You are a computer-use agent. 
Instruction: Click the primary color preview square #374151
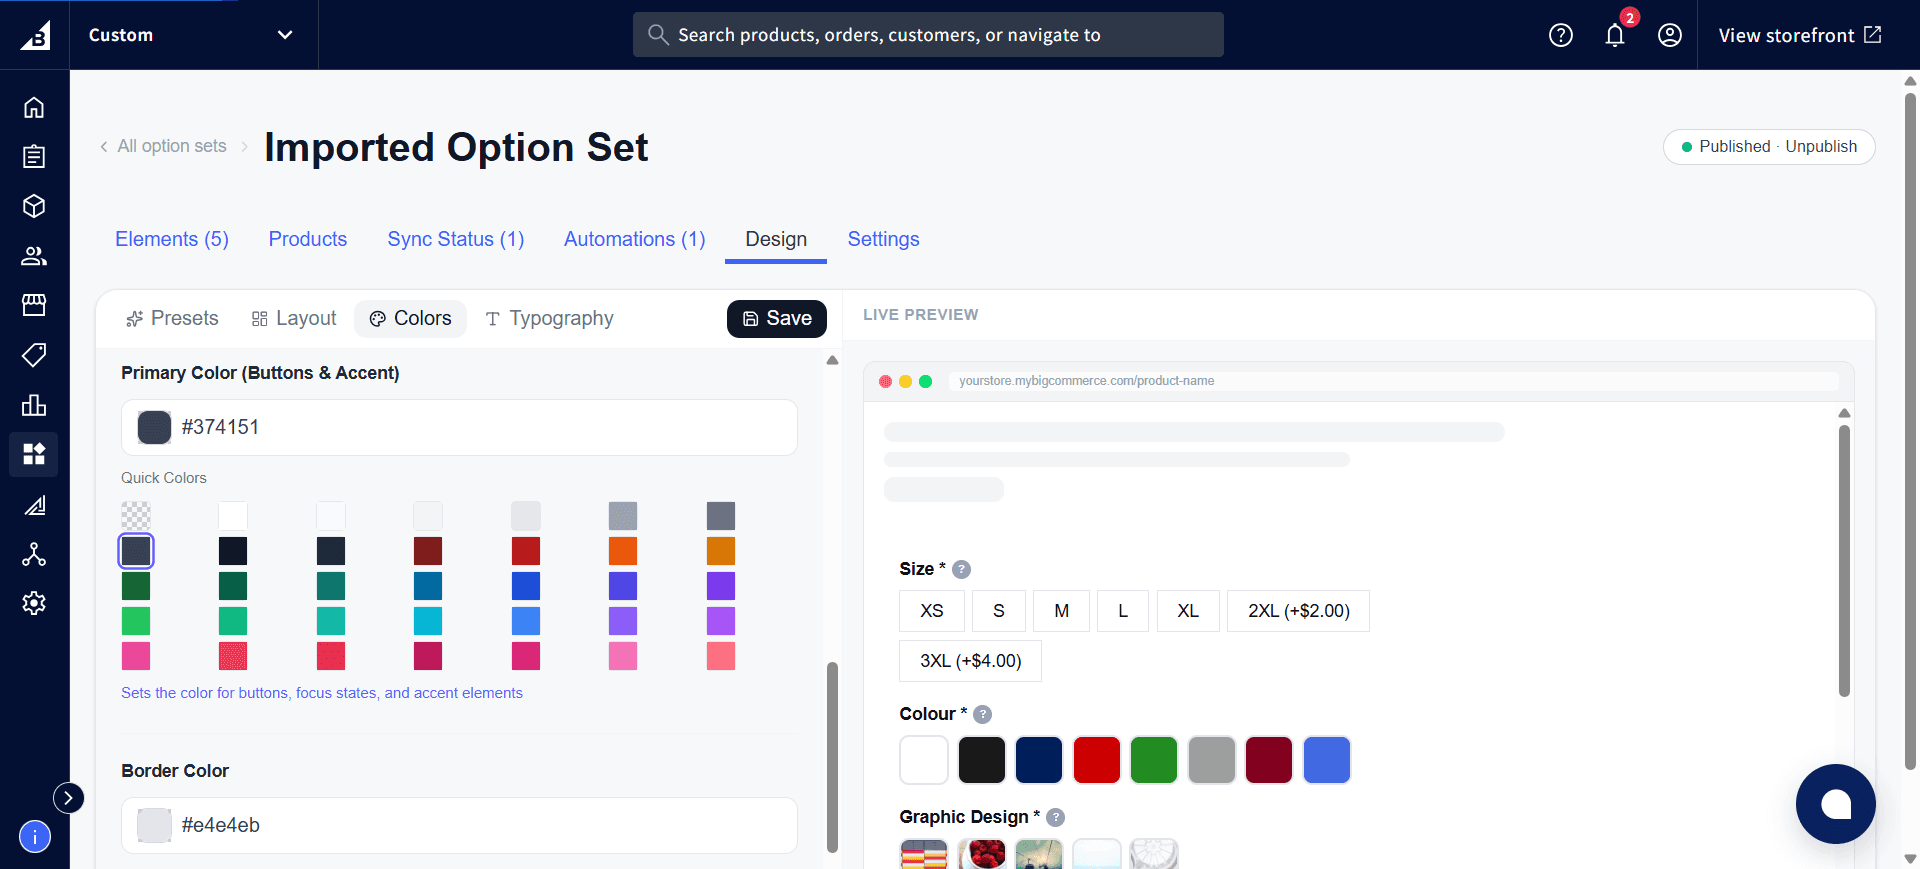[x=154, y=427]
